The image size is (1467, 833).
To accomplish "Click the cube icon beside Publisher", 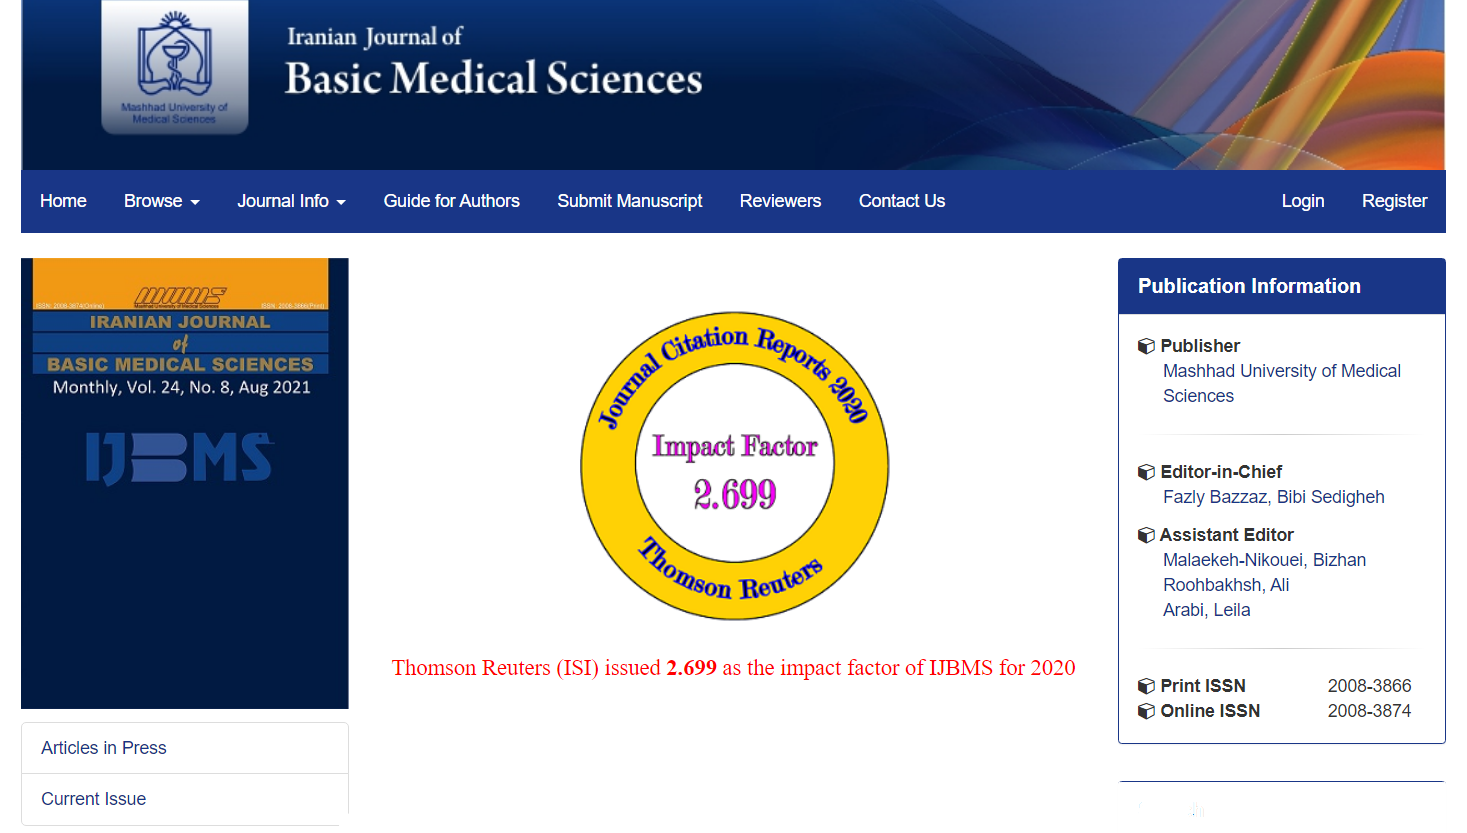I will coord(1146,346).
